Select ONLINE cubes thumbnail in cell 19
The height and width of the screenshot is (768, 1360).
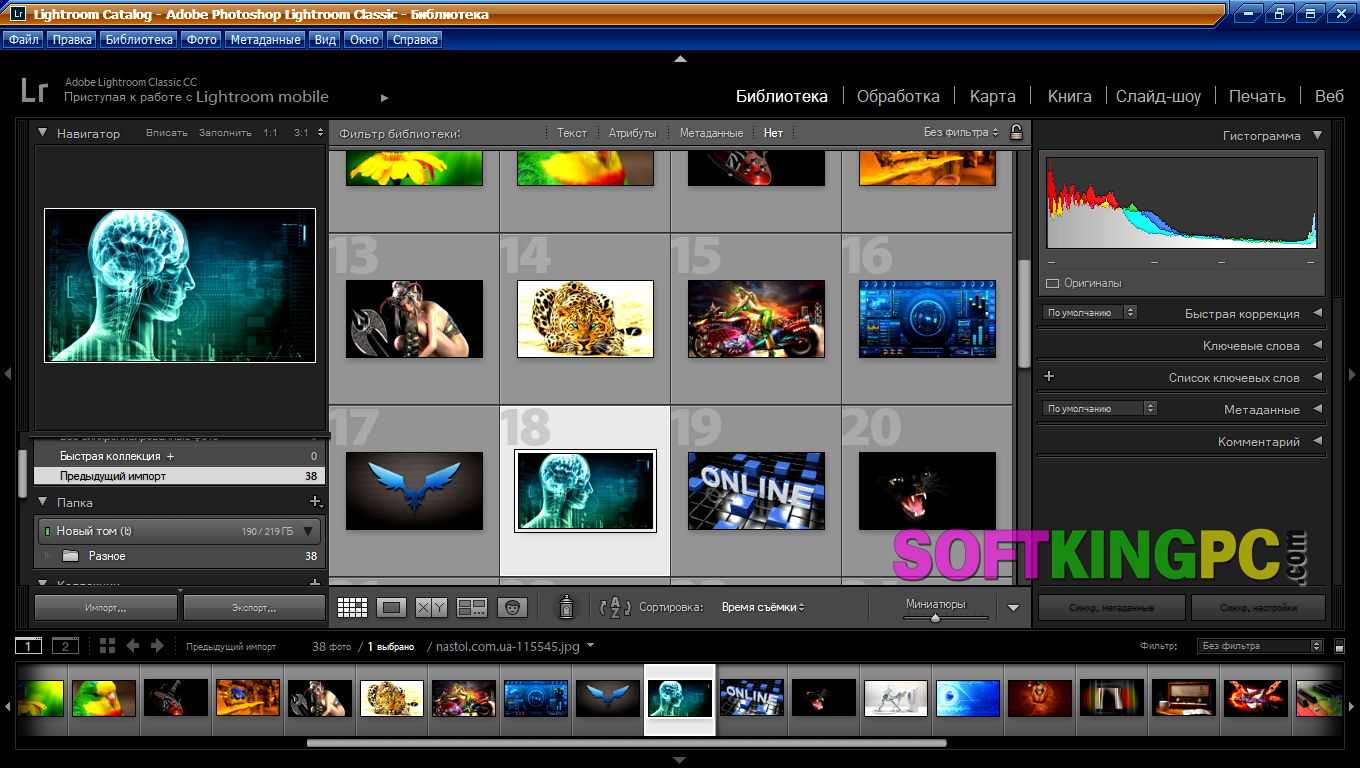click(756, 490)
